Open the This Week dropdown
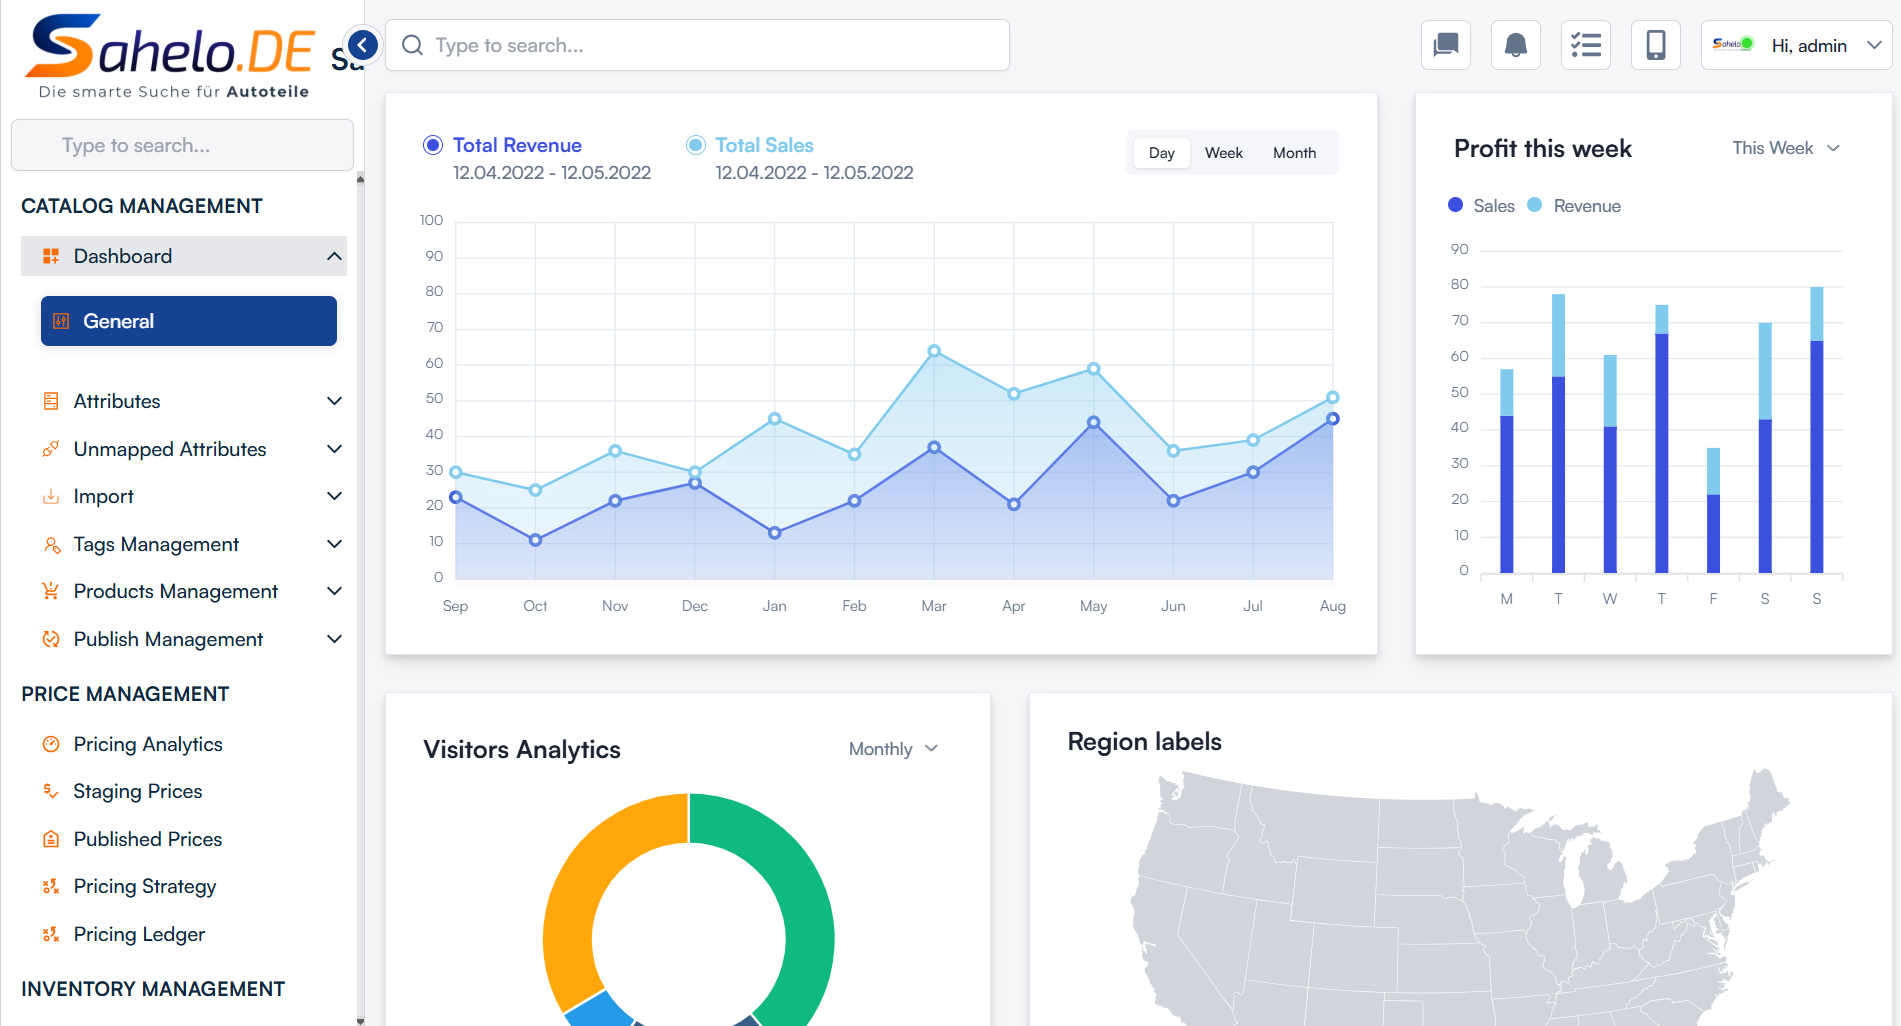Screen dimensions: 1901x1026 [1786, 148]
